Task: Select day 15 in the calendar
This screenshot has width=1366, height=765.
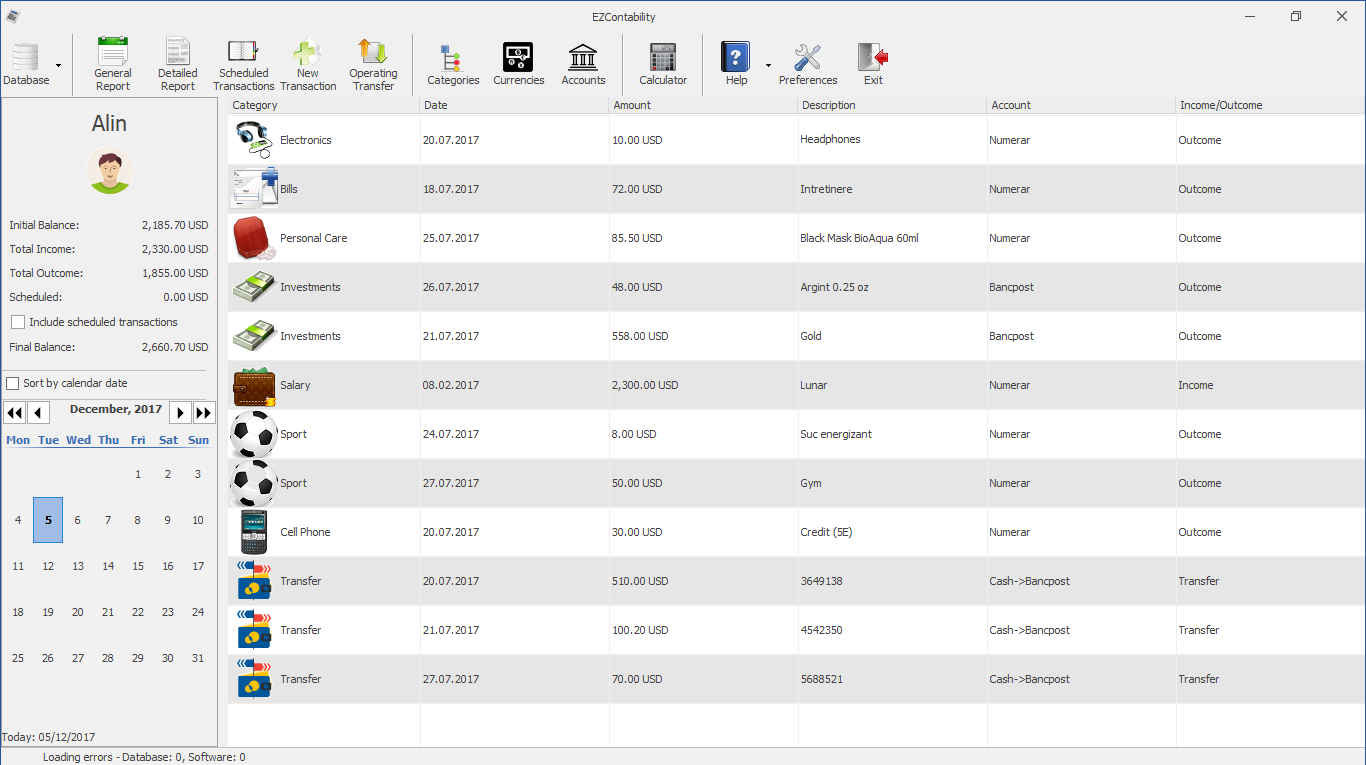Action: coord(138,566)
